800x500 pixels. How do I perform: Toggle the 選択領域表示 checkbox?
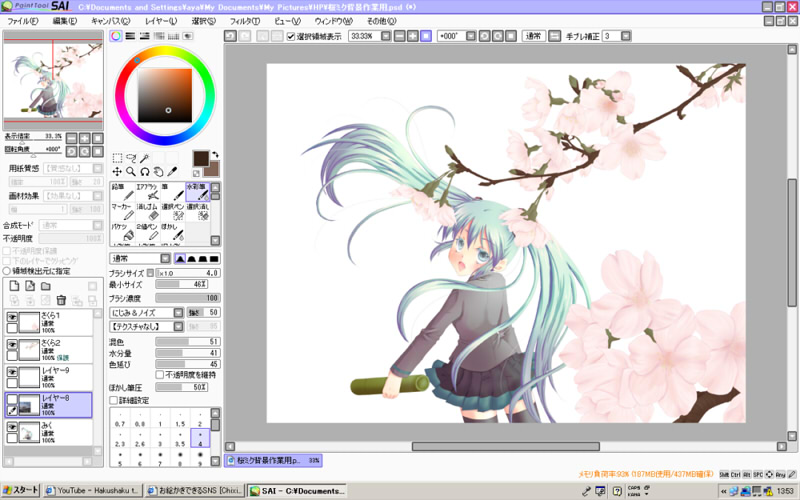291,36
